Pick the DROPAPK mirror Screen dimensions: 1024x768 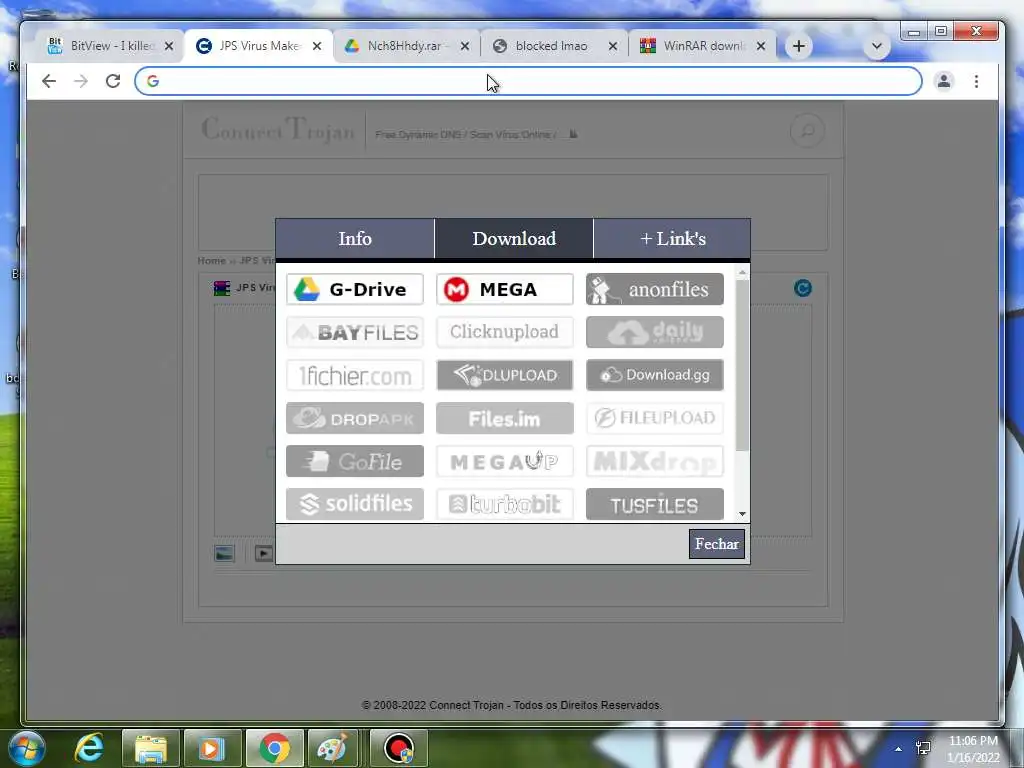click(355, 418)
